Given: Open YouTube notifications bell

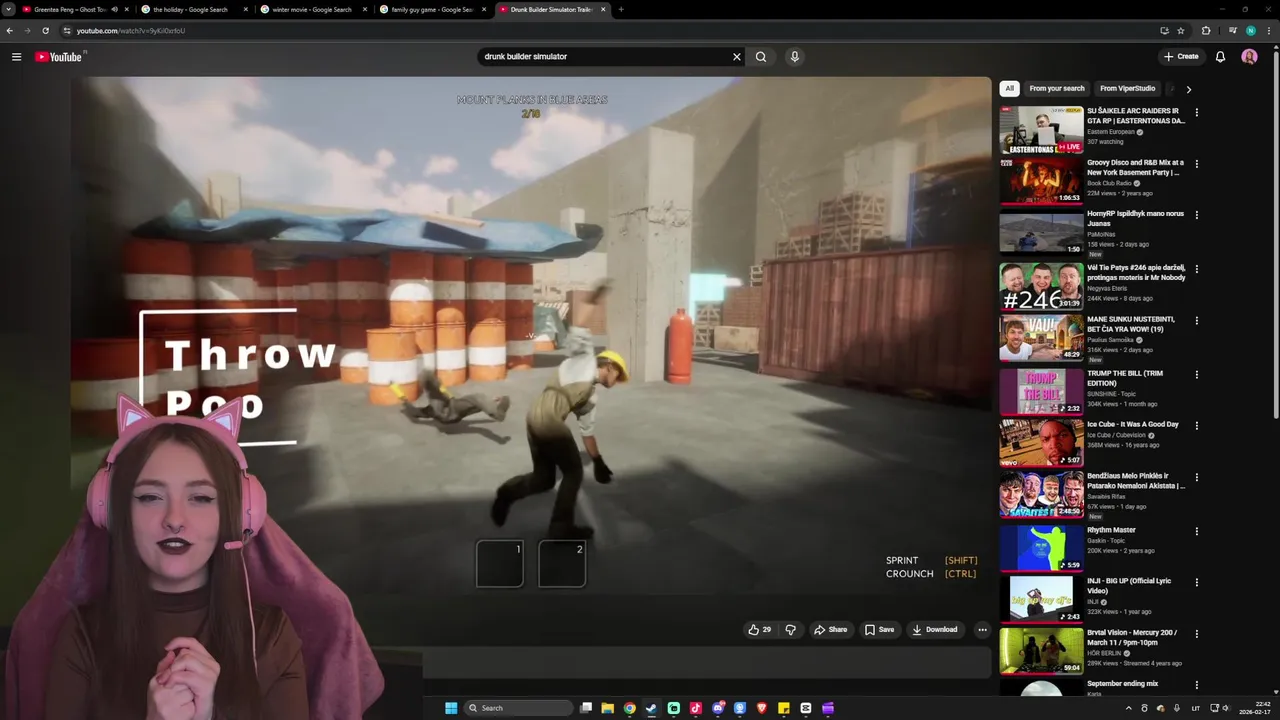Looking at the screenshot, I should (x=1220, y=57).
